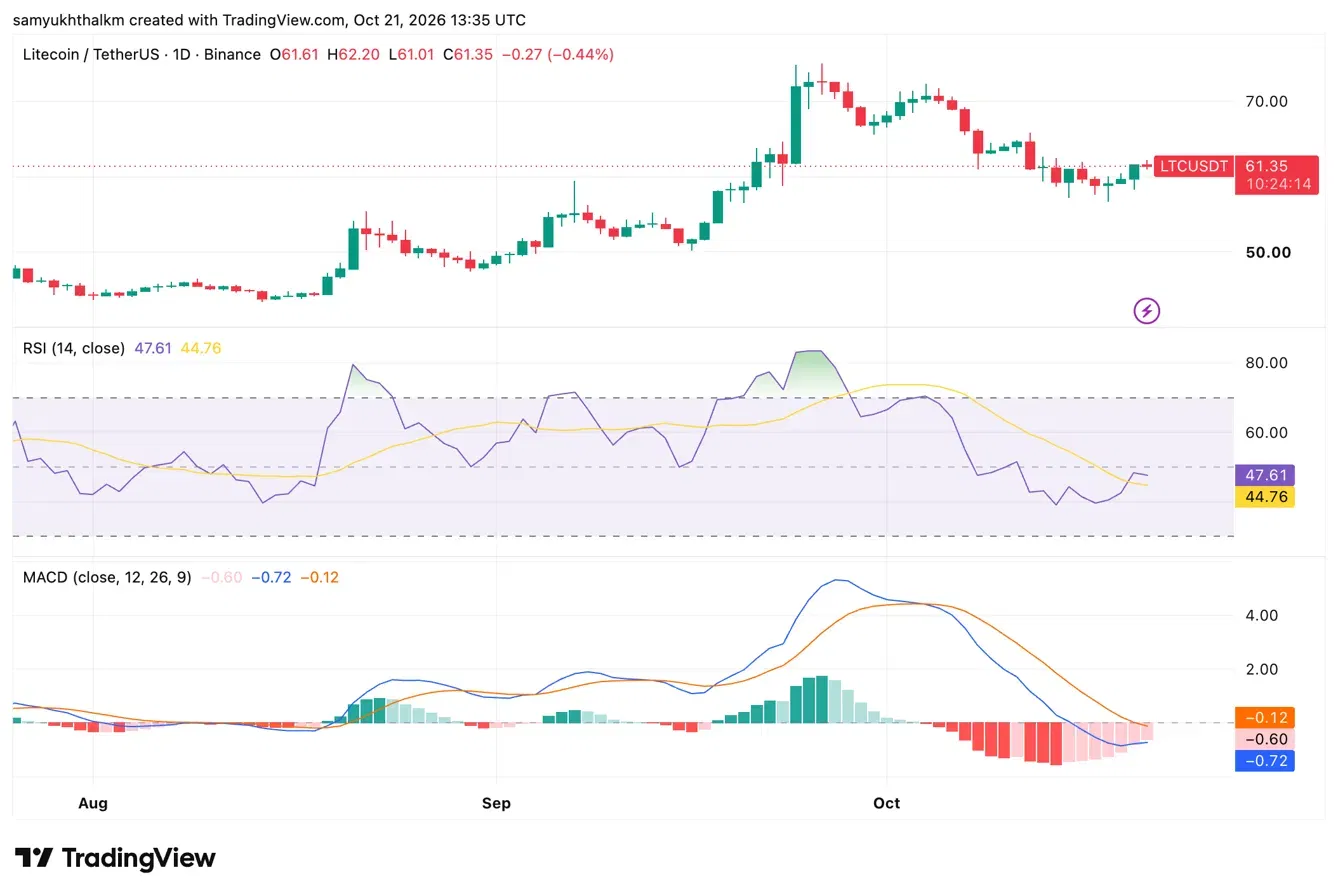Image resolution: width=1338 pixels, height=896 pixels.
Task: Click the TradingView logo at bottom
Action: (x=116, y=858)
